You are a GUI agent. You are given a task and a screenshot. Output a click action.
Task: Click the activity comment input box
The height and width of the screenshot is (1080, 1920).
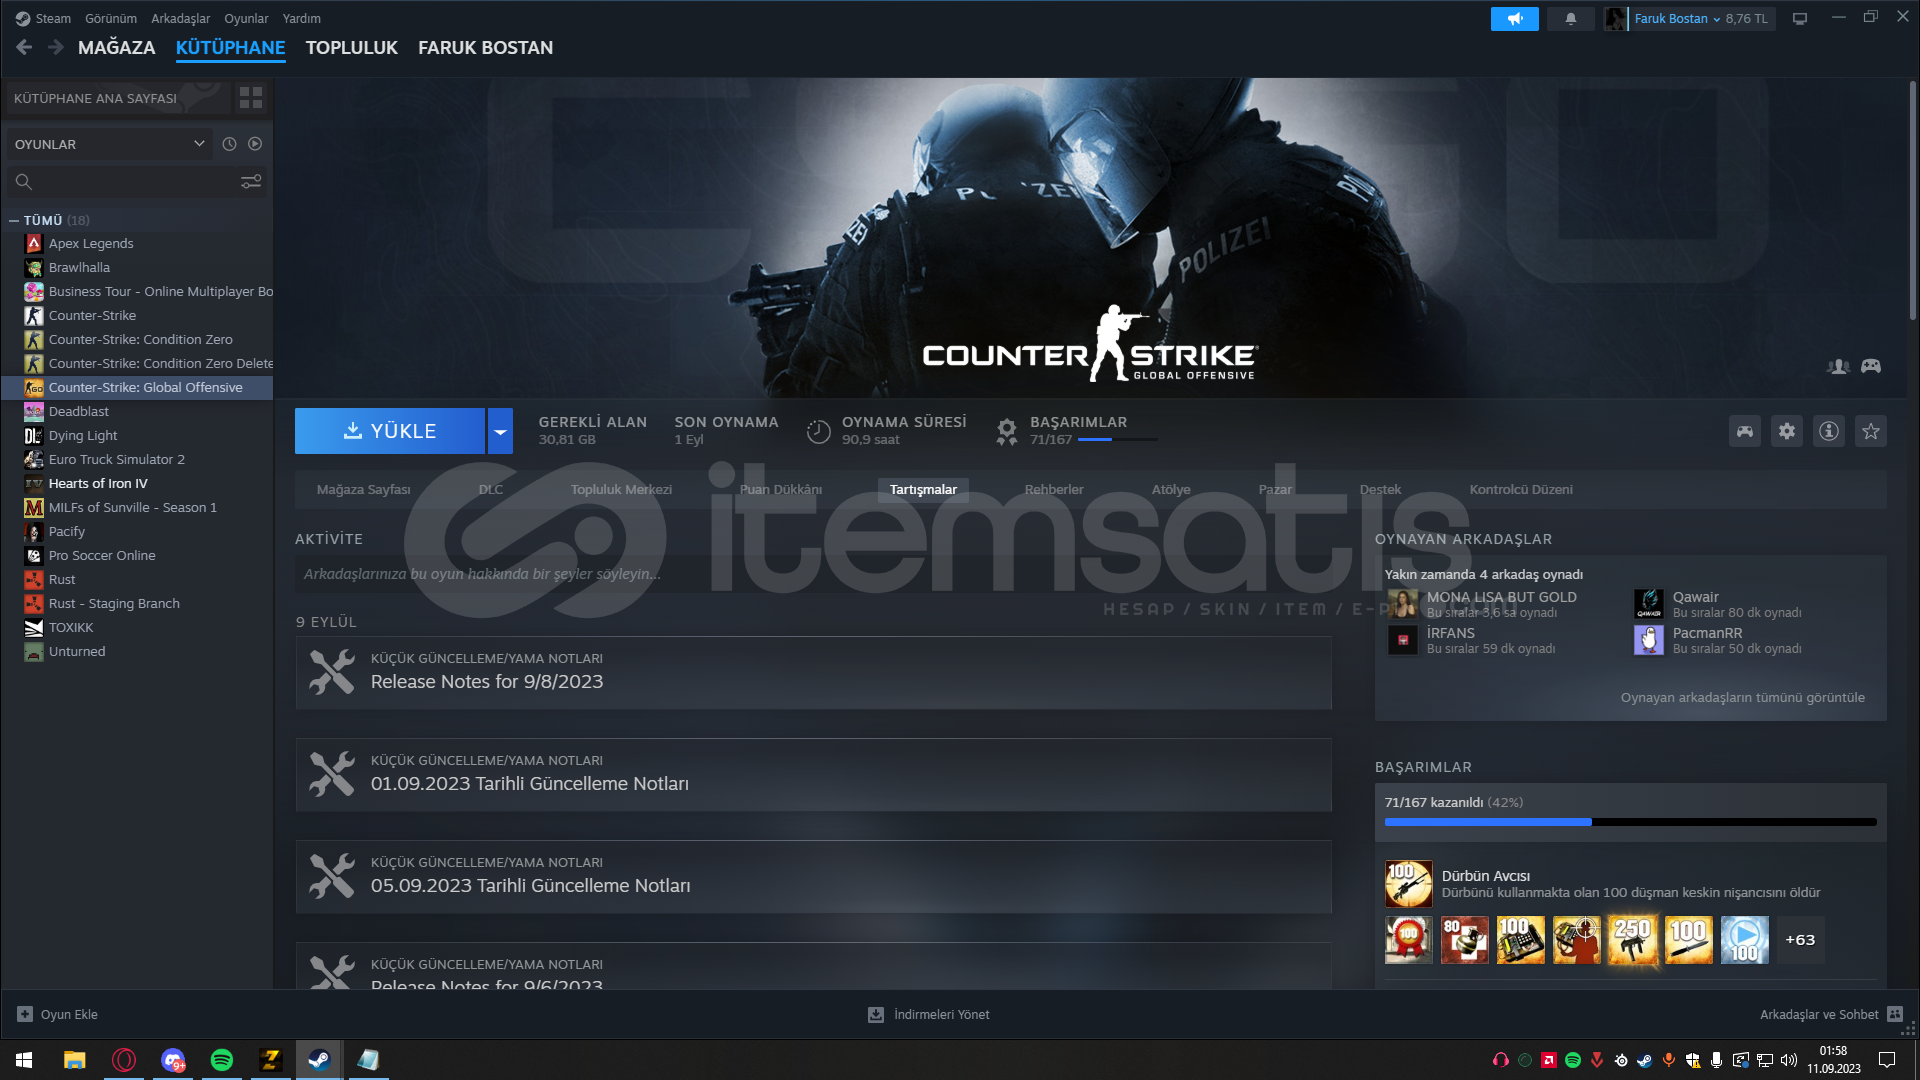click(x=813, y=574)
